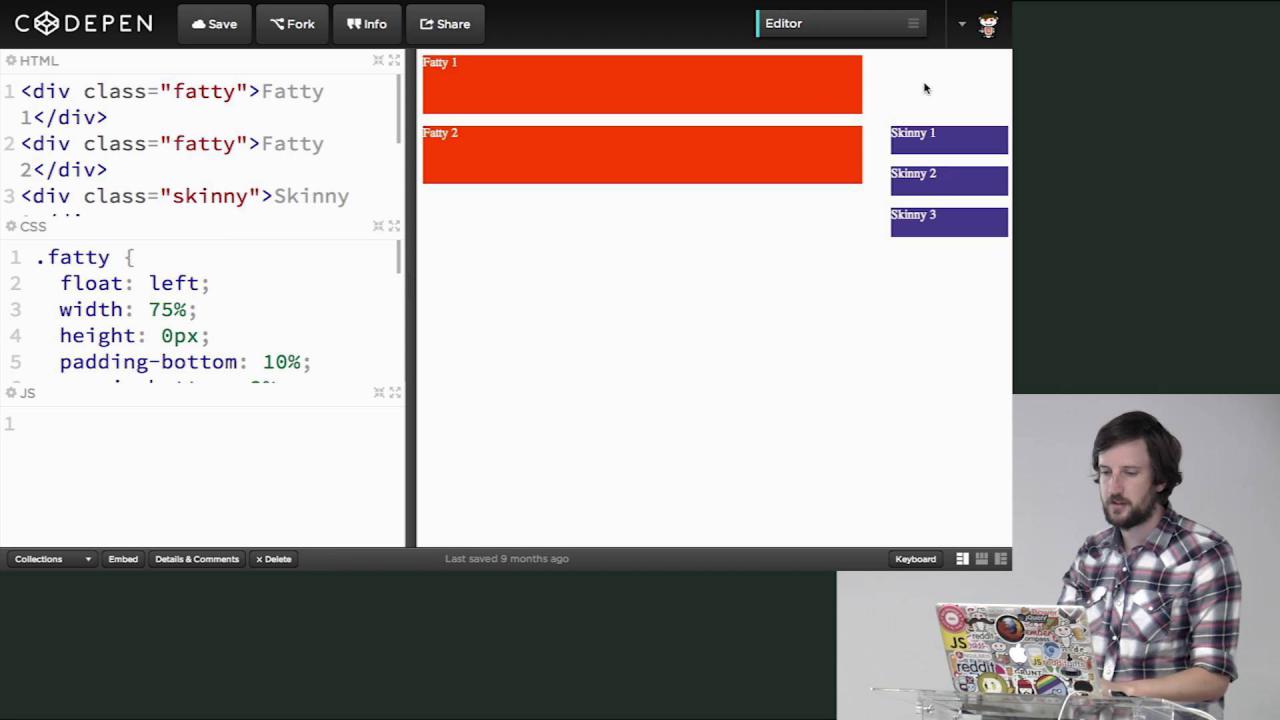Click the Fork button
The width and height of the screenshot is (1280, 720).
[x=292, y=24]
